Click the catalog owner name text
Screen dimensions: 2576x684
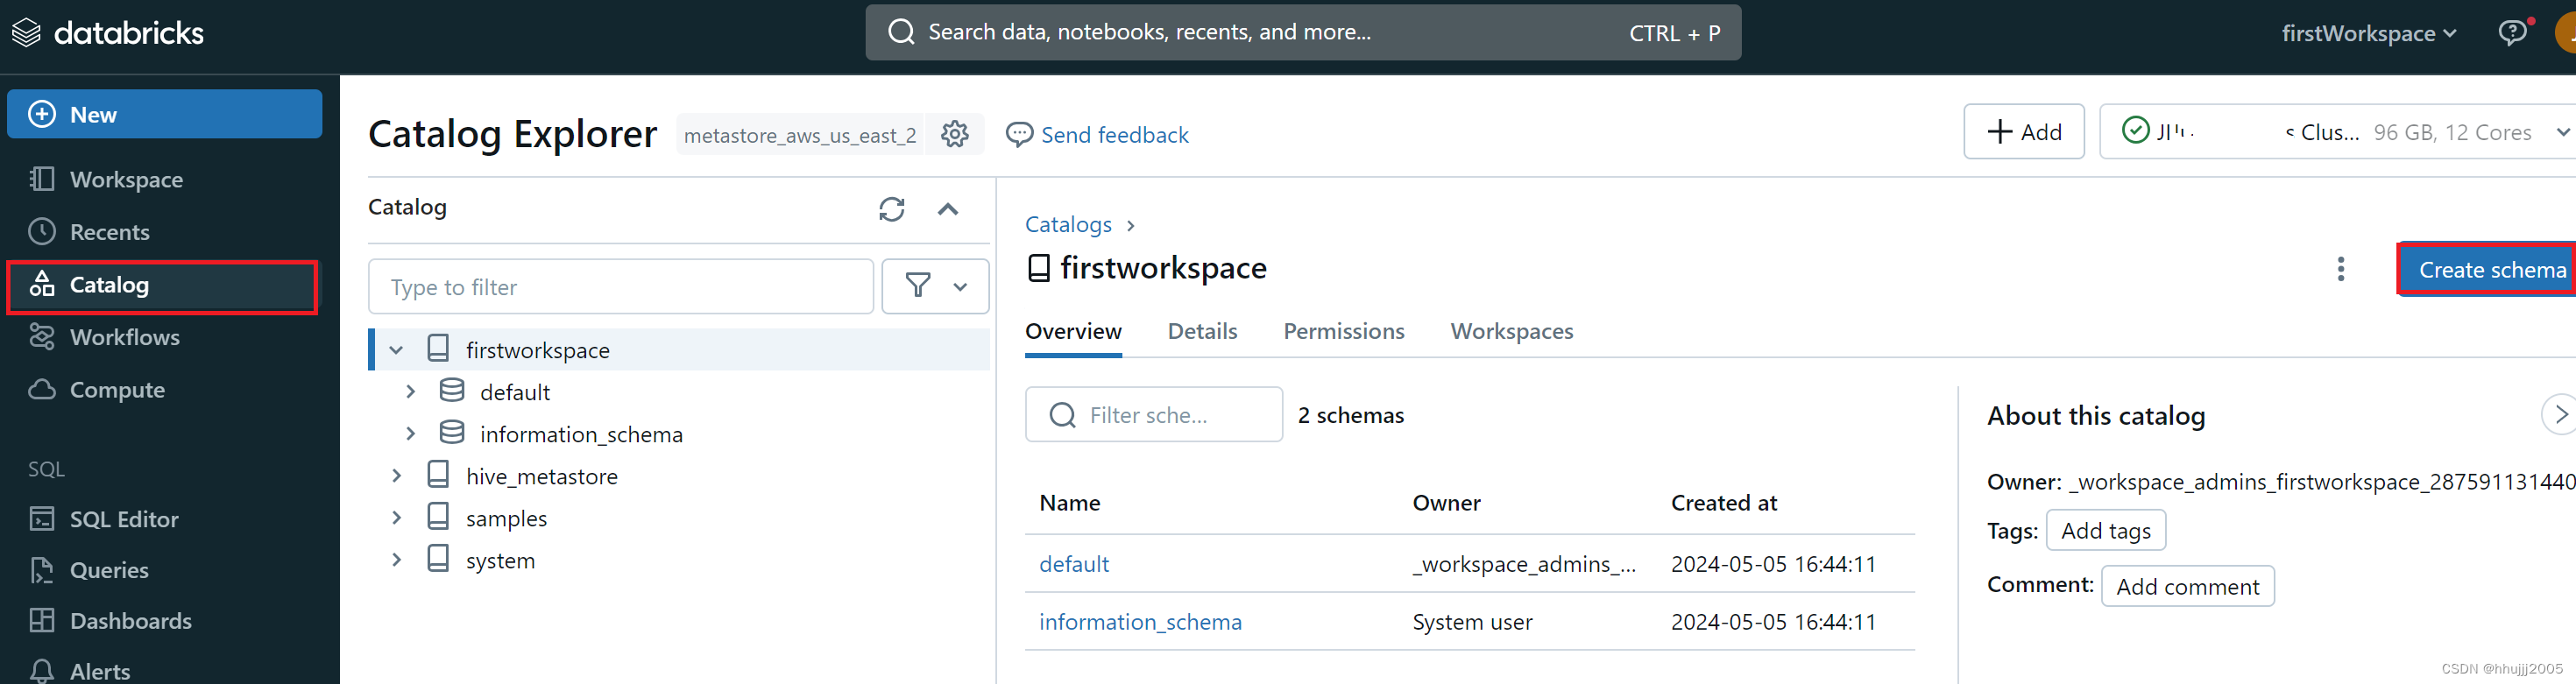click(x=2322, y=482)
